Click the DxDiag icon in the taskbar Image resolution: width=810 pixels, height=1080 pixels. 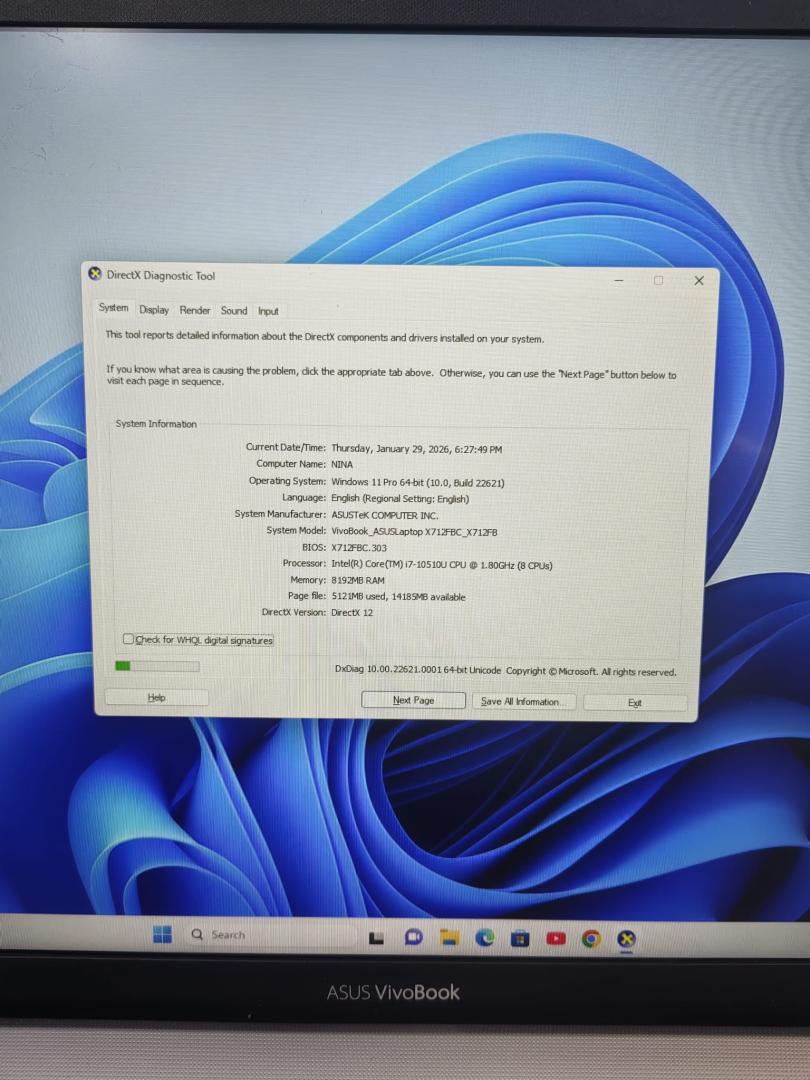point(626,938)
